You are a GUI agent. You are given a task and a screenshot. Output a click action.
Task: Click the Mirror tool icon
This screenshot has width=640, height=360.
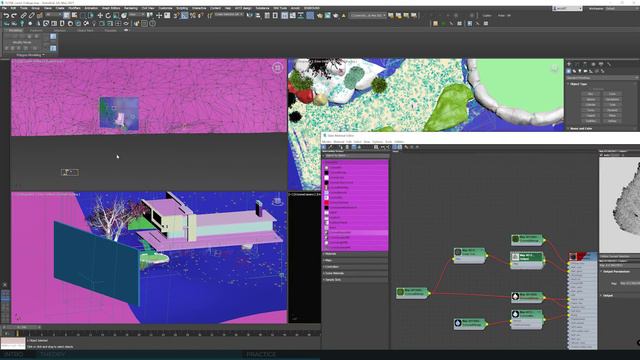tap(250, 16)
